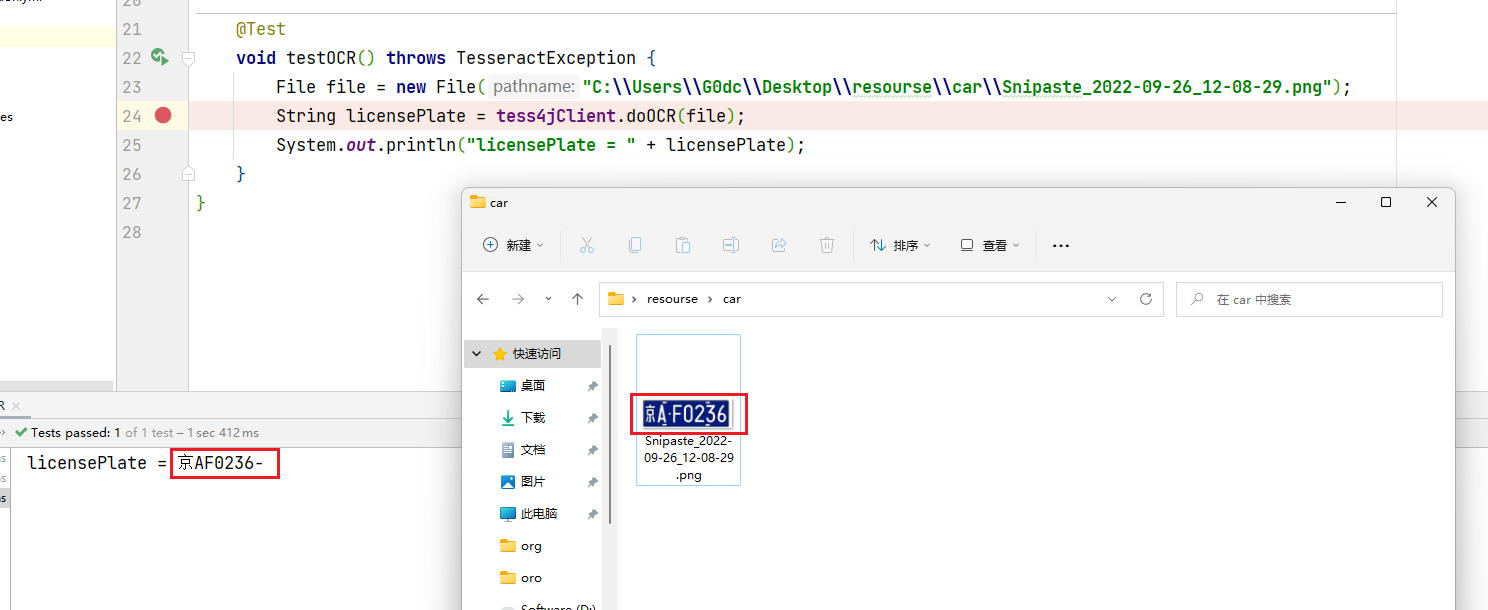Click the Paste icon in Explorer toolbar
This screenshot has width=1488, height=610.
[x=683, y=245]
